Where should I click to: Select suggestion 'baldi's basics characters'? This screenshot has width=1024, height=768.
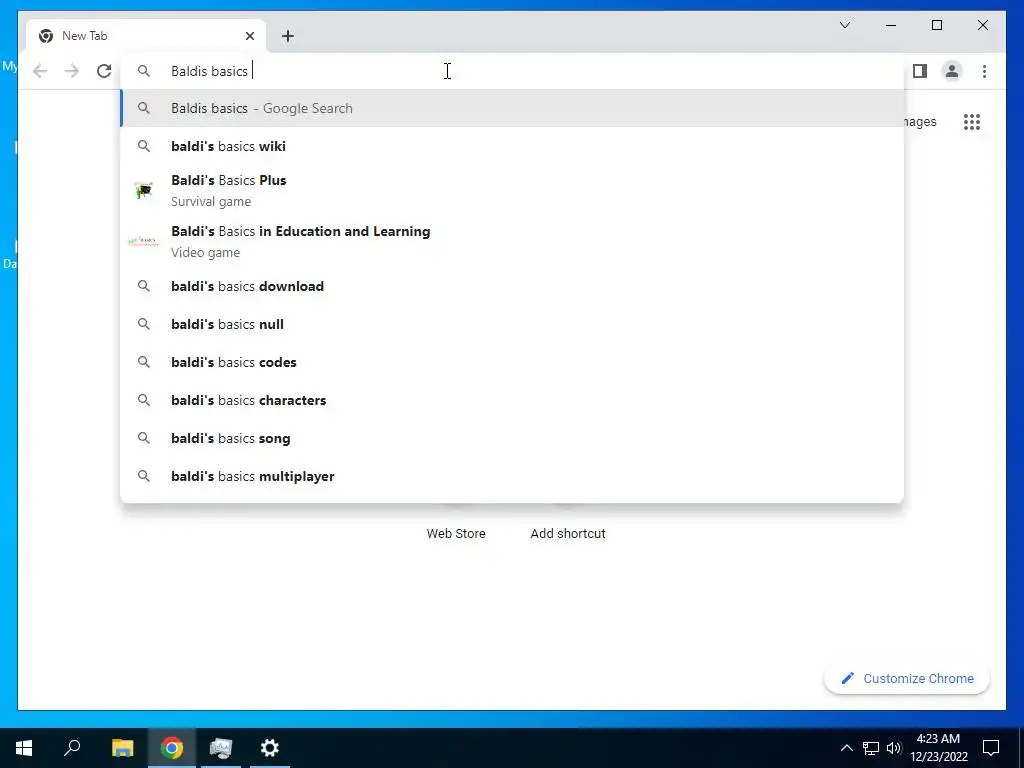coord(513,400)
